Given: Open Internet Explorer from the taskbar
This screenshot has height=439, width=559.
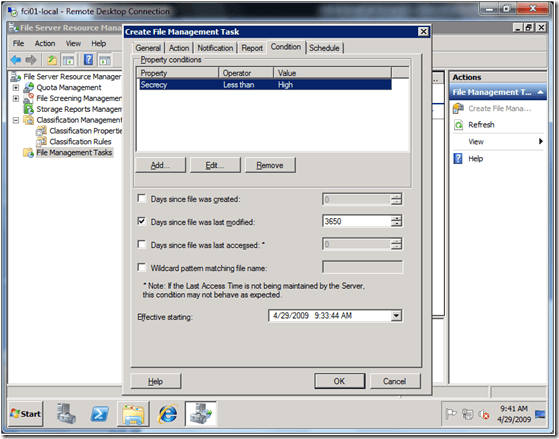Looking at the screenshot, I should point(168,414).
